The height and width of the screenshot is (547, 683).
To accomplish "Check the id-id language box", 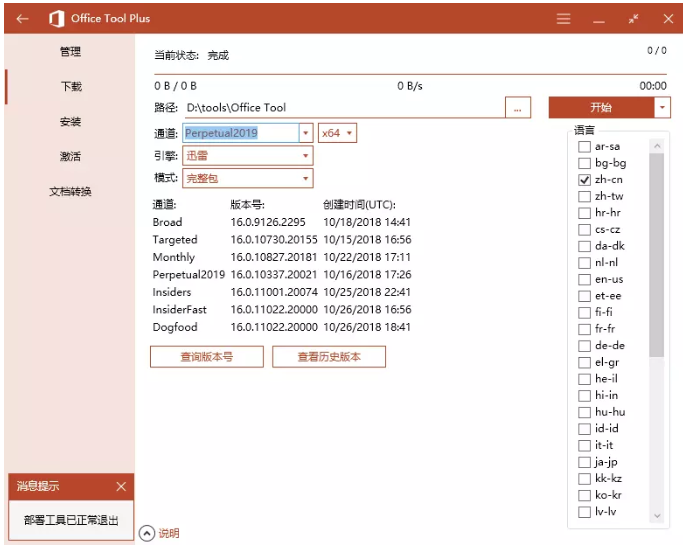I will point(584,429).
